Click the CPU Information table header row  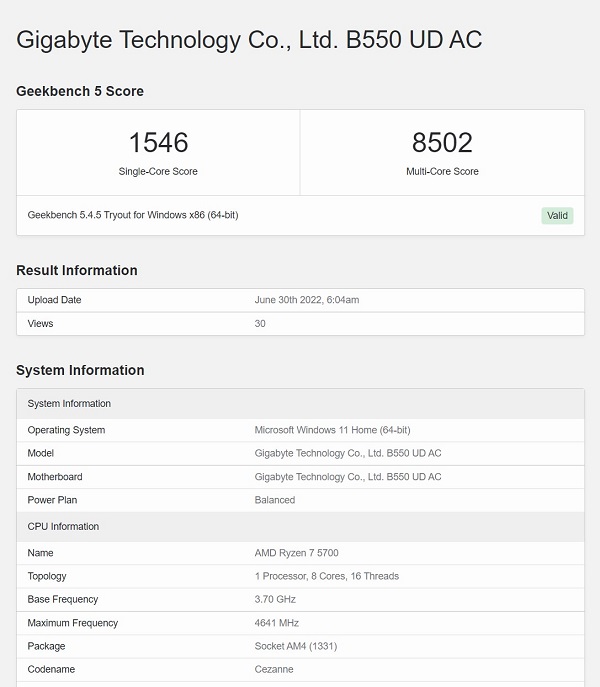click(x=300, y=527)
